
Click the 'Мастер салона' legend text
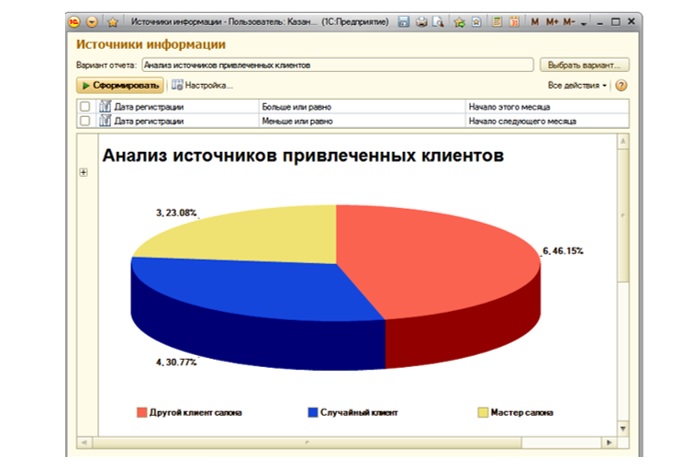522,412
